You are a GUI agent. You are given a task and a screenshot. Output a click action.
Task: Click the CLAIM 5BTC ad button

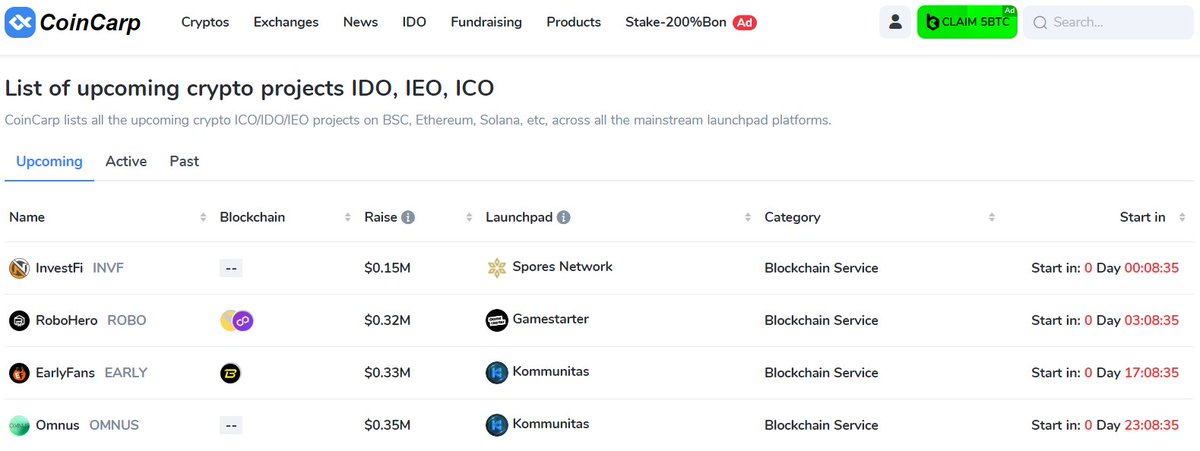tap(967, 22)
